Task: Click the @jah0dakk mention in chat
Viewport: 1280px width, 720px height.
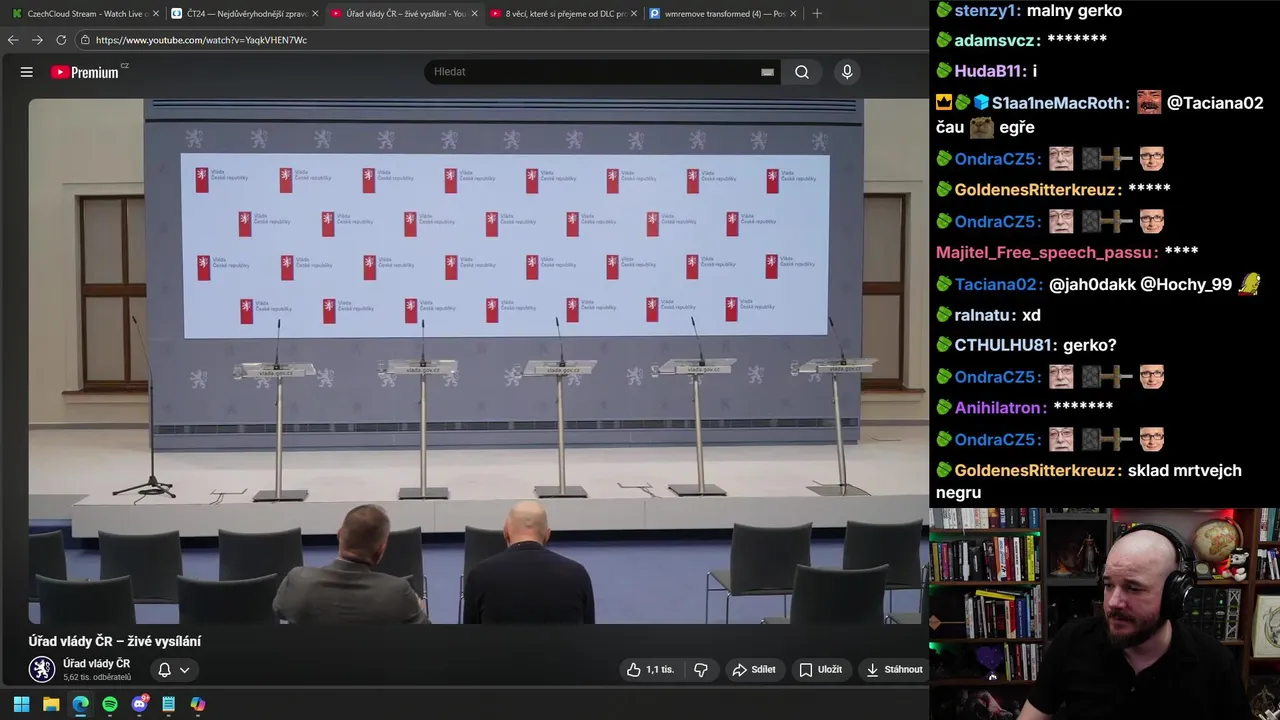Action: click(1092, 284)
